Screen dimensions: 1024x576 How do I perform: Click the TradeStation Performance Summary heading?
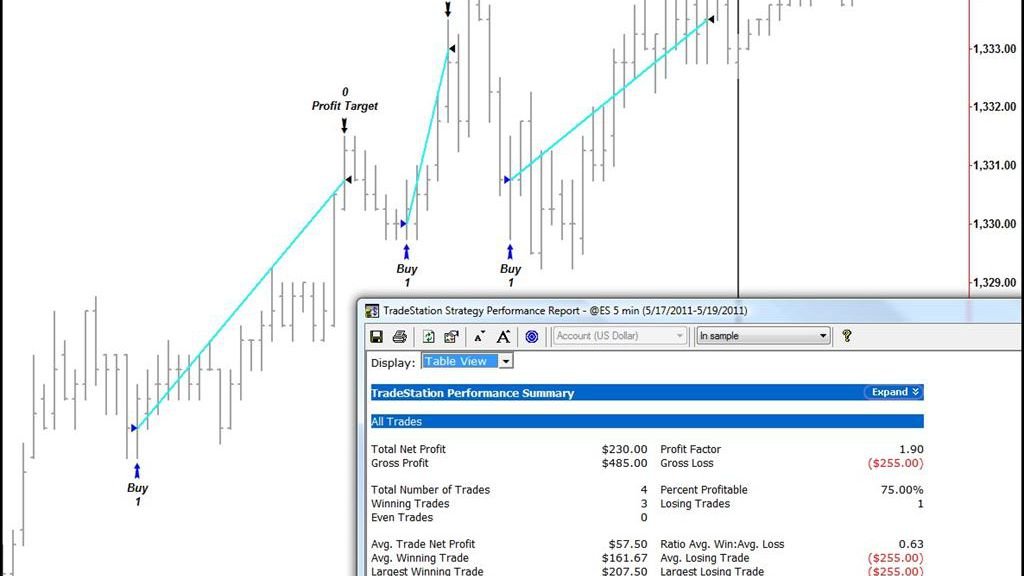point(472,393)
